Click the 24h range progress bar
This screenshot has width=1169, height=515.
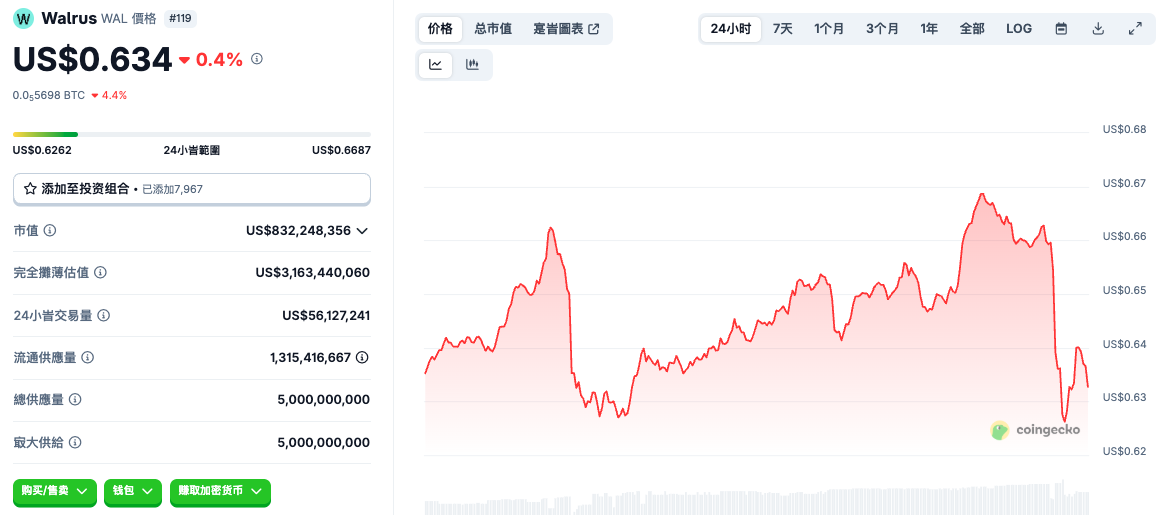pyautogui.click(x=192, y=134)
